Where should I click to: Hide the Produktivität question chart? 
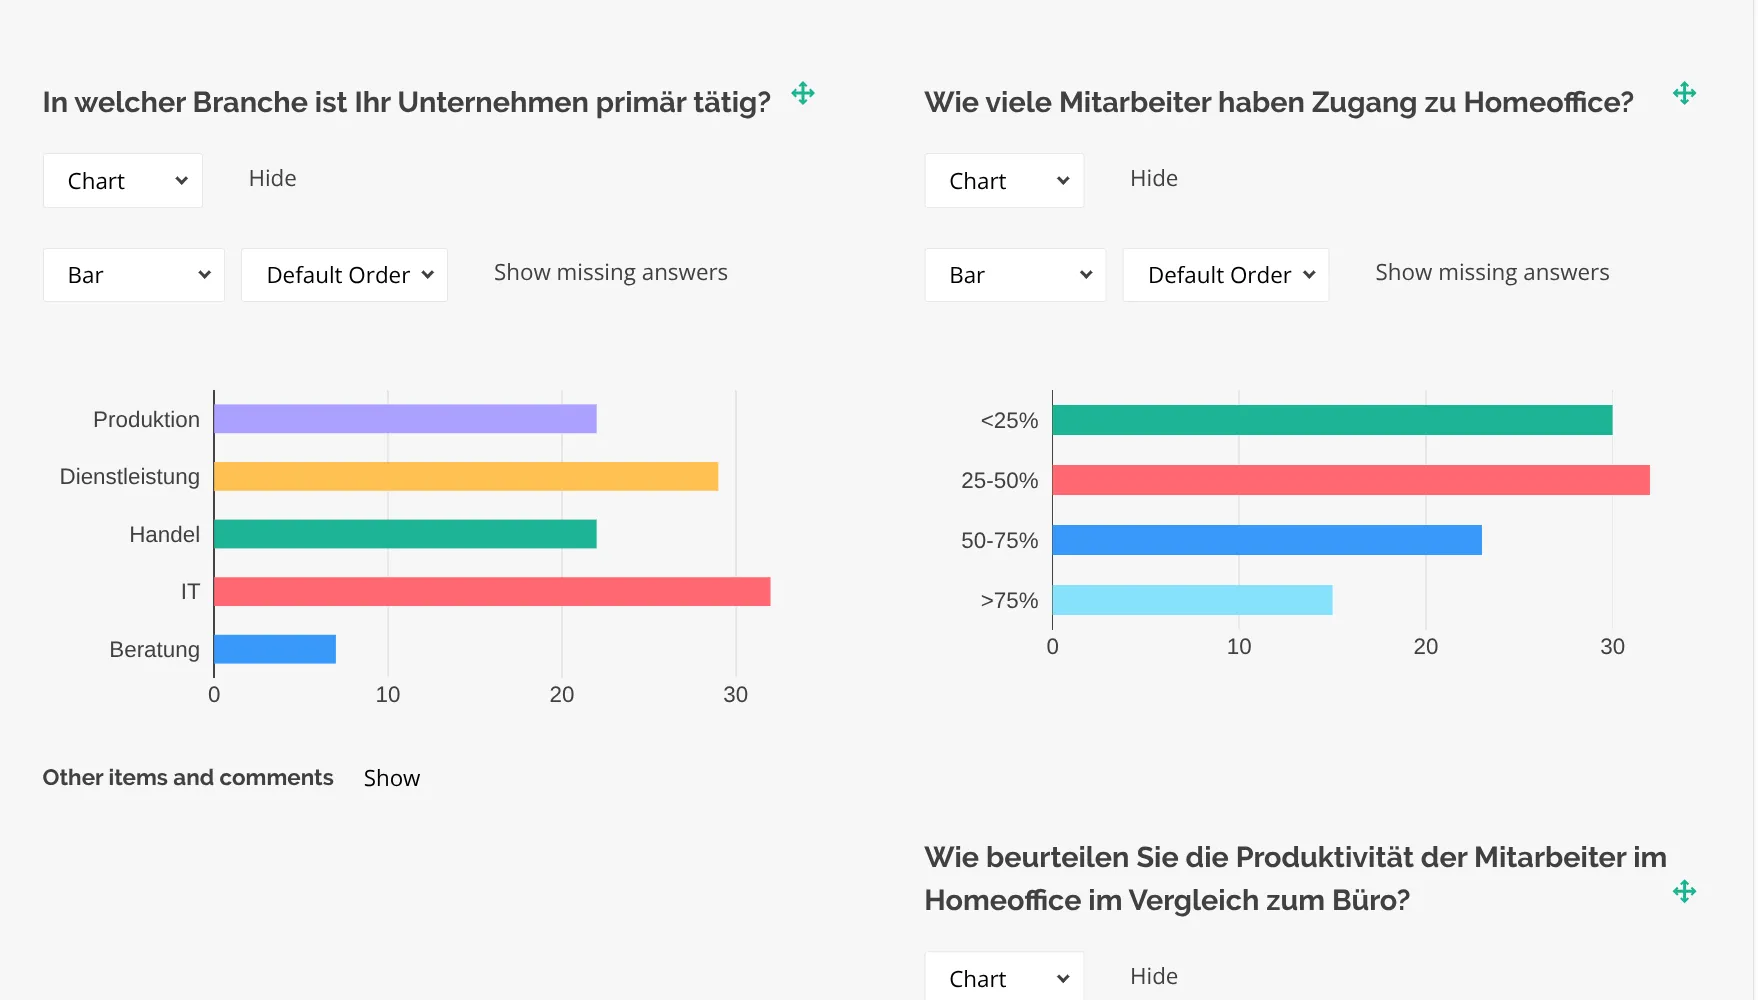1153,976
